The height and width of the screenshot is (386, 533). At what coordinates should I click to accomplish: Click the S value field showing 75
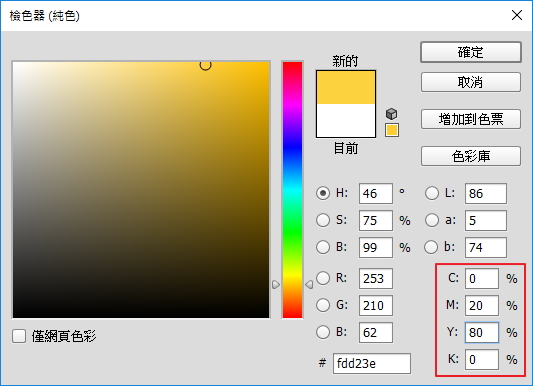pos(376,220)
